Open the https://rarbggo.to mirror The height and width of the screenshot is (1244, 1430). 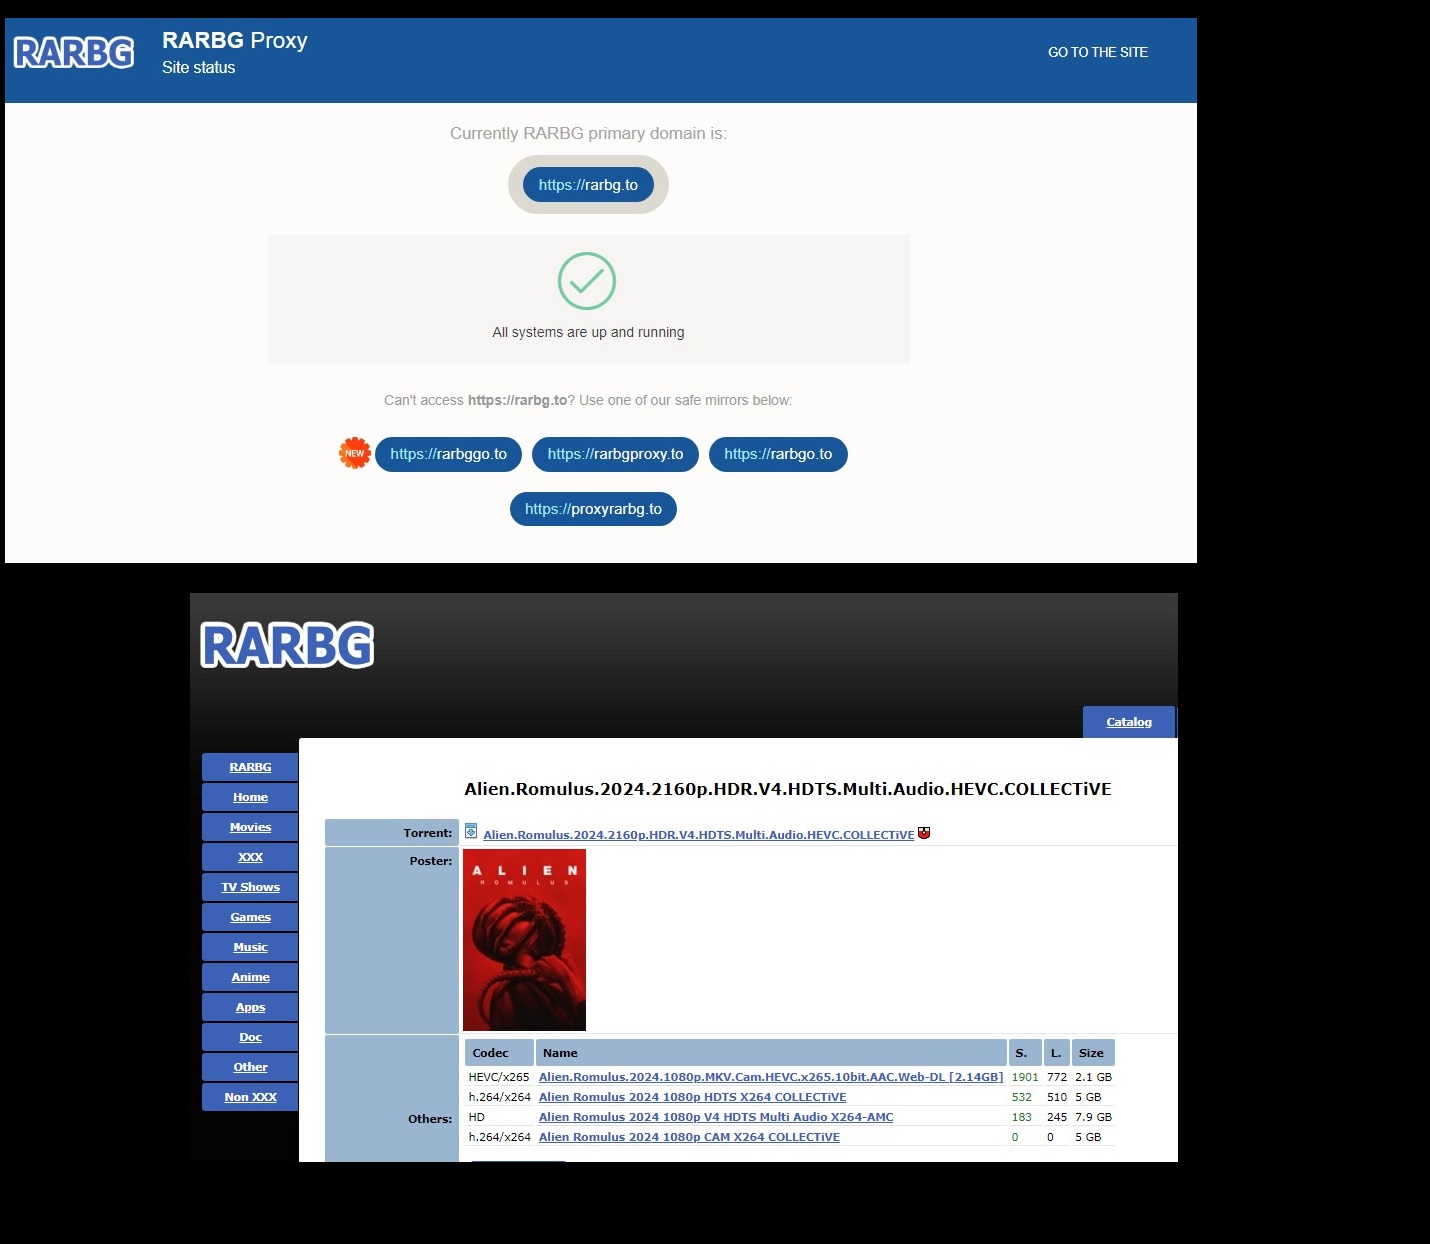click(448, 454)
